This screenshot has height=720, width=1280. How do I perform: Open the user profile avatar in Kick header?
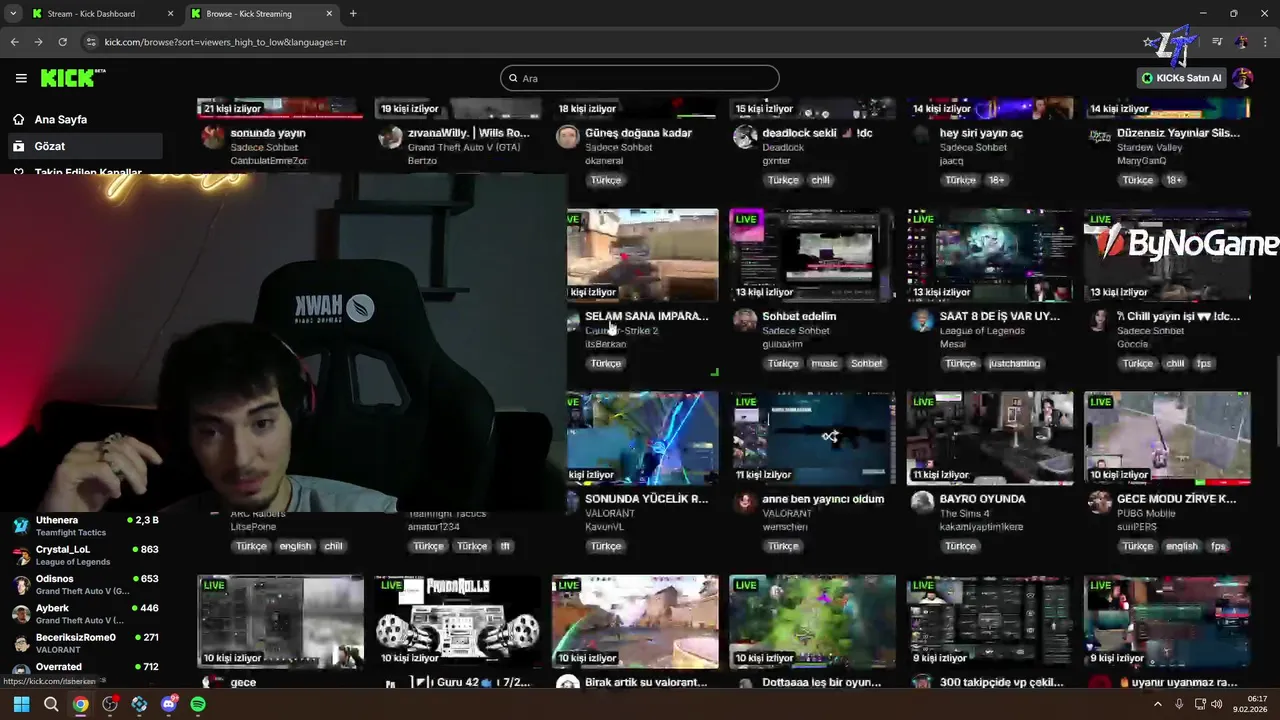(x=1243, y=78)
